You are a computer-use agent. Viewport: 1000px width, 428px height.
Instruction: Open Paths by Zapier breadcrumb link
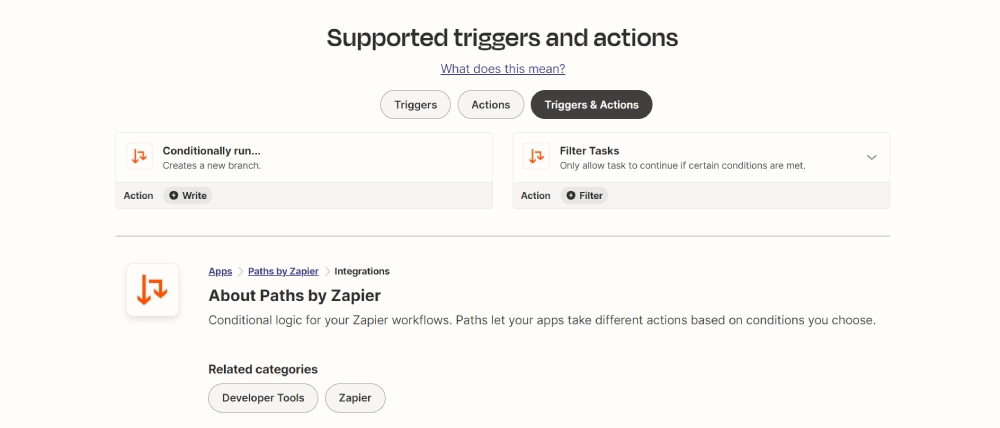pos(283,271)
